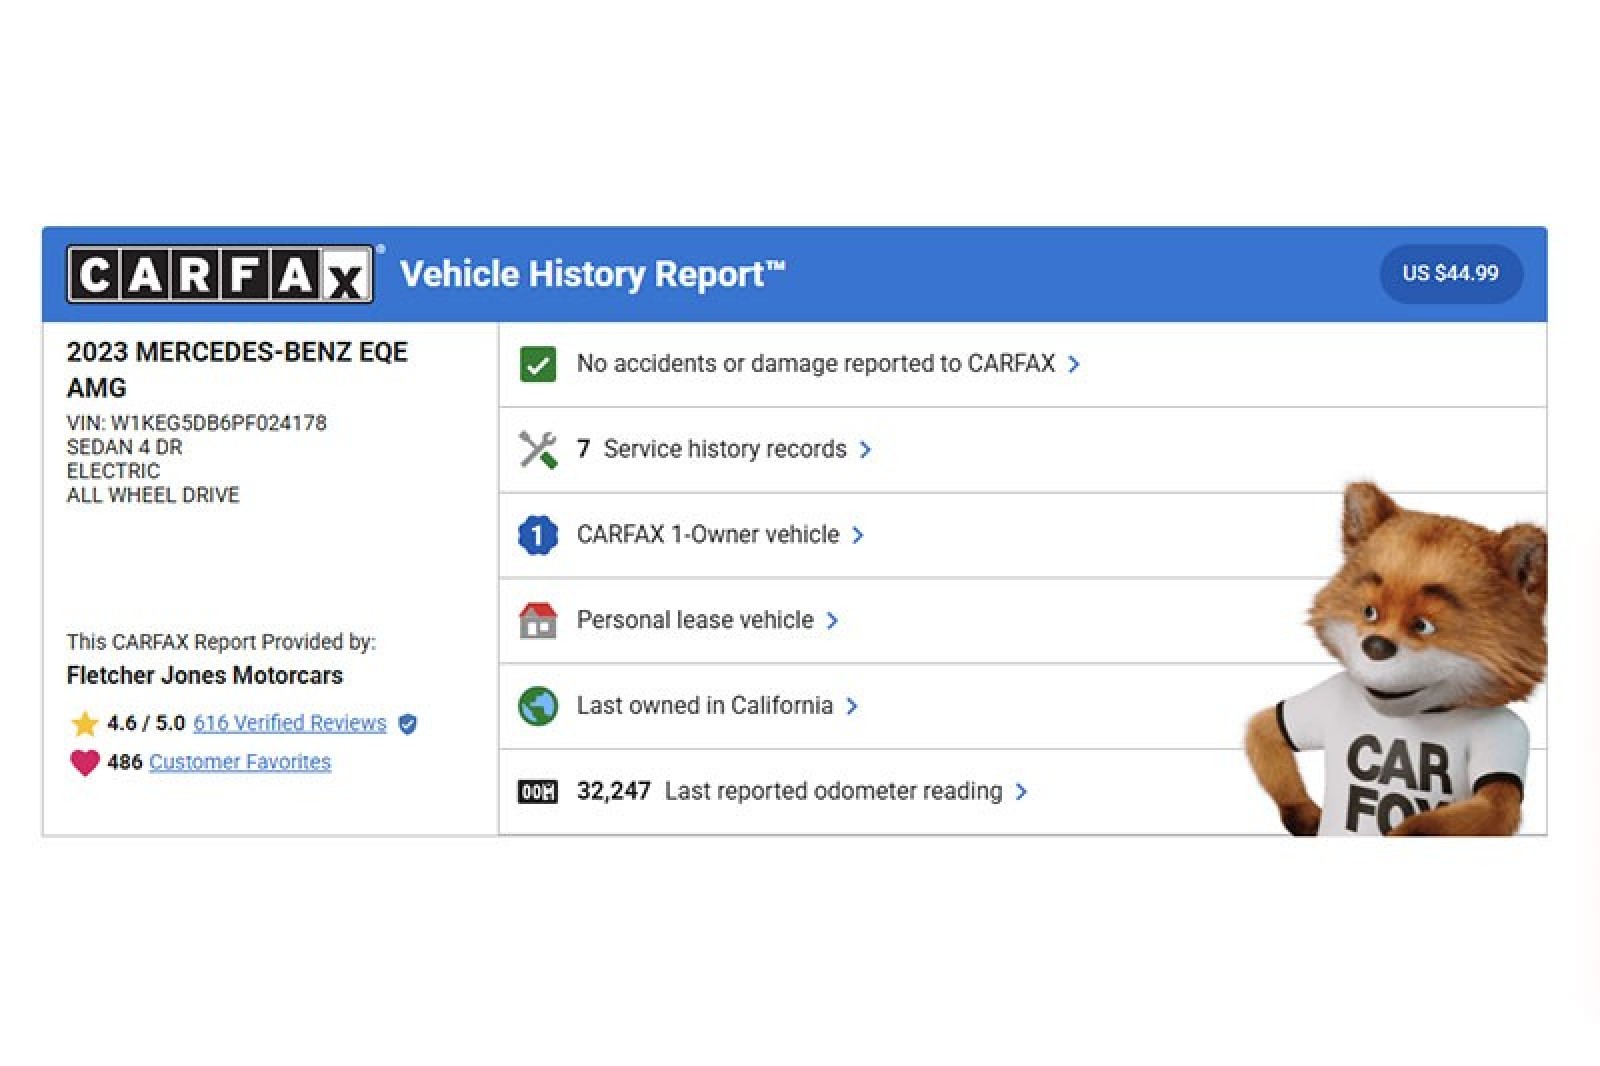The image size is (1600, 1066).
Task: Click the US $44.99 price button
Action: (1450, 273)
